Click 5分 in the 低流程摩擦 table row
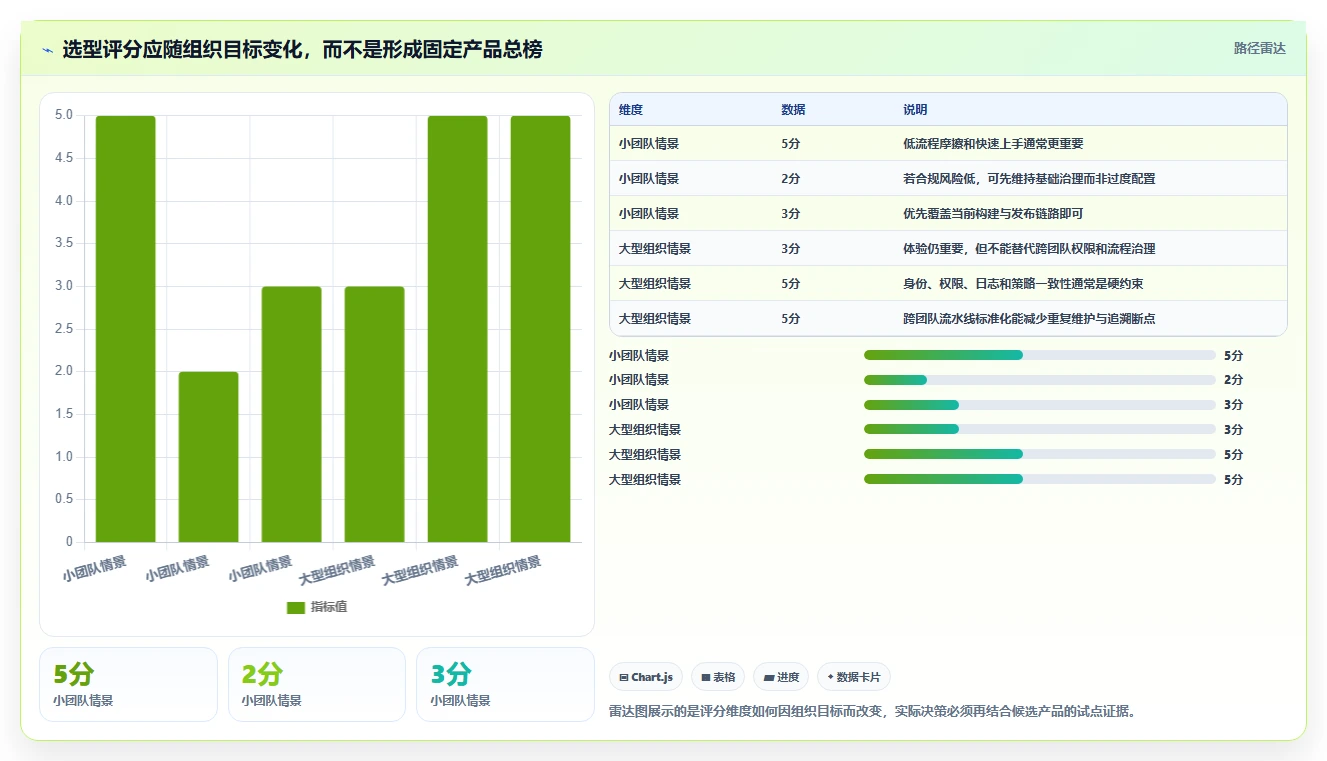The width and height of the screenshot is (1327, 761). click(x=791, y=144)
